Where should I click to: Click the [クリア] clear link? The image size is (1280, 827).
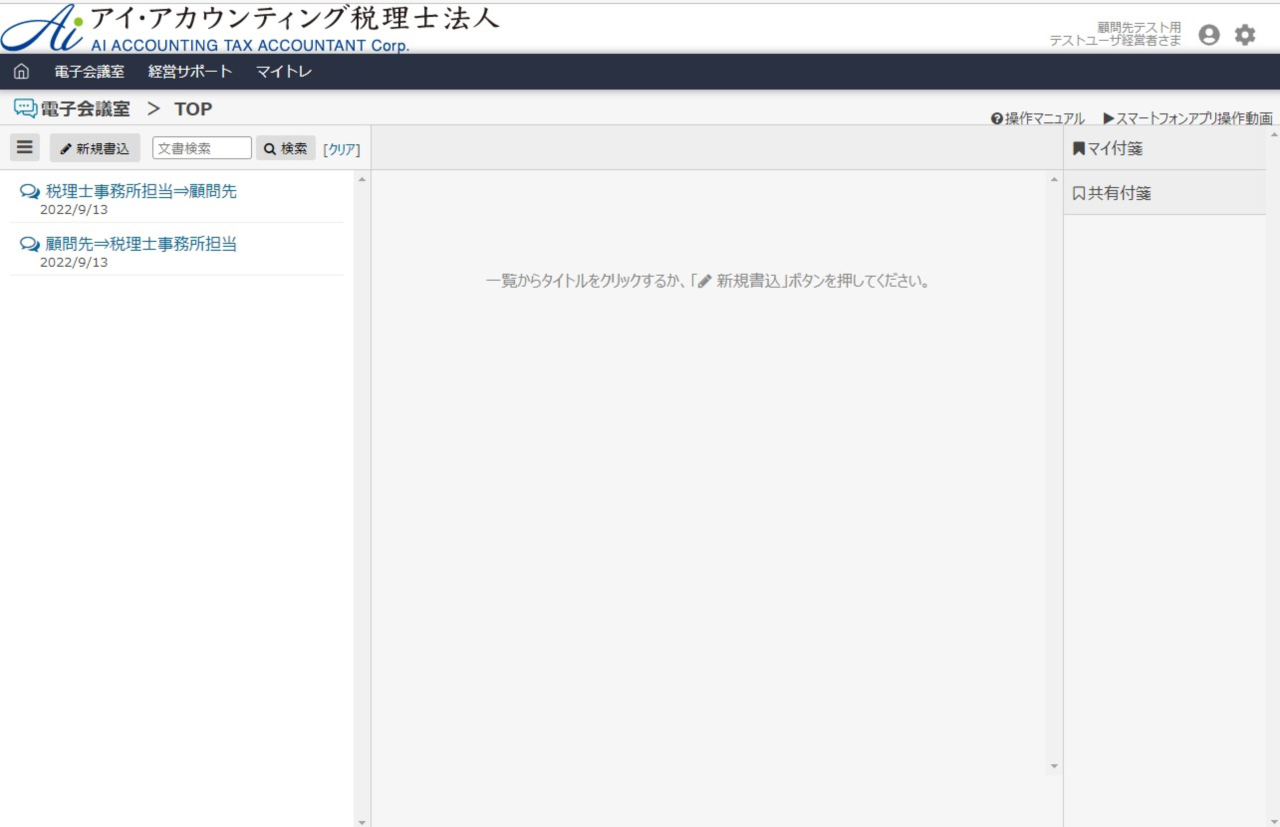point(341,149)
